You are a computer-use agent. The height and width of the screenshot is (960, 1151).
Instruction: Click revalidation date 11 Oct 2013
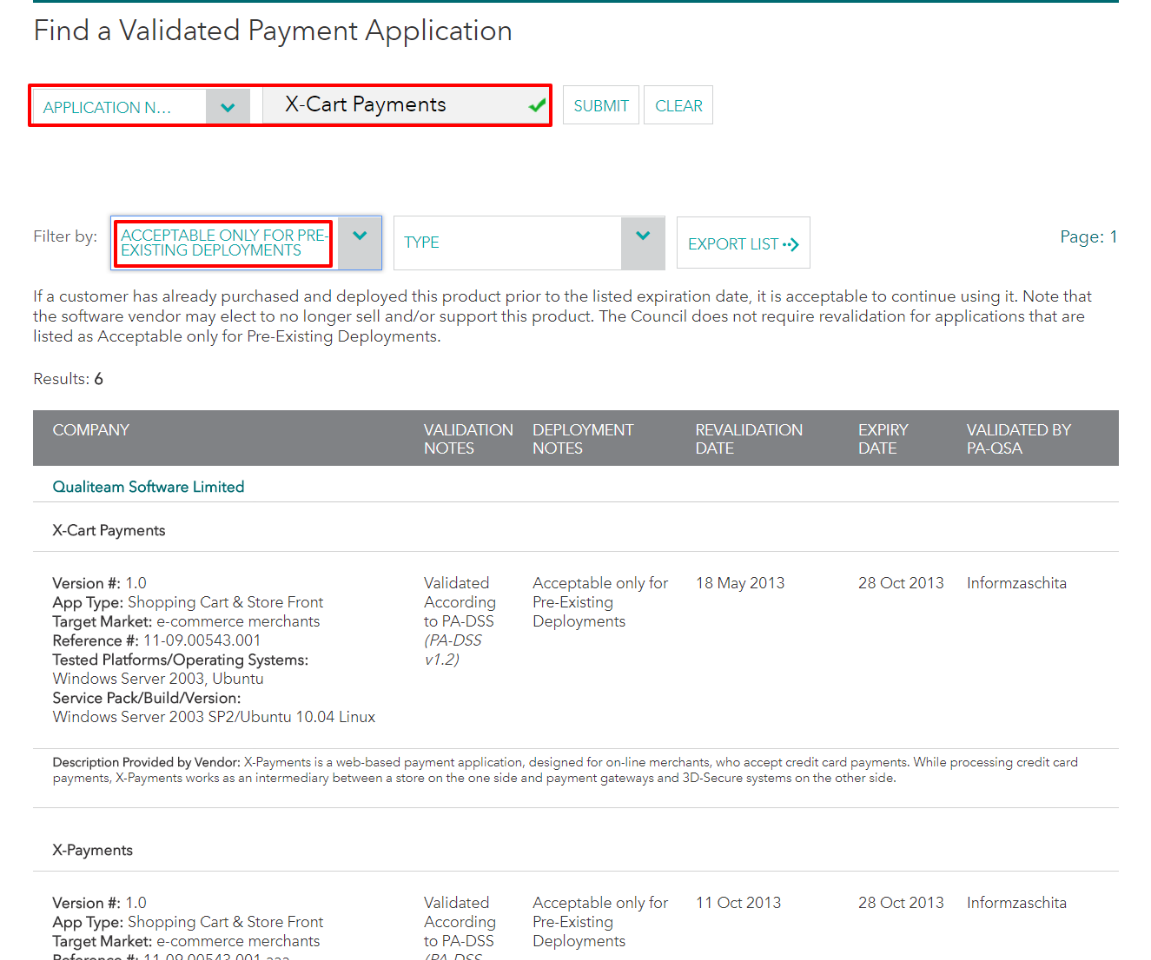[738, 903]
